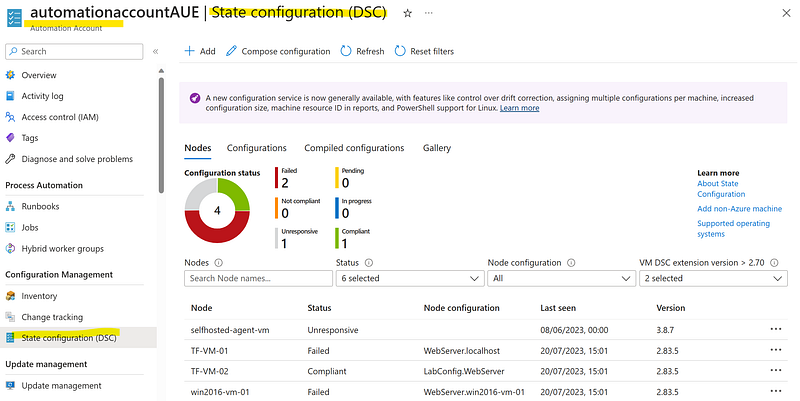Select the selfhosted-agent-vm node

(230, 330)
